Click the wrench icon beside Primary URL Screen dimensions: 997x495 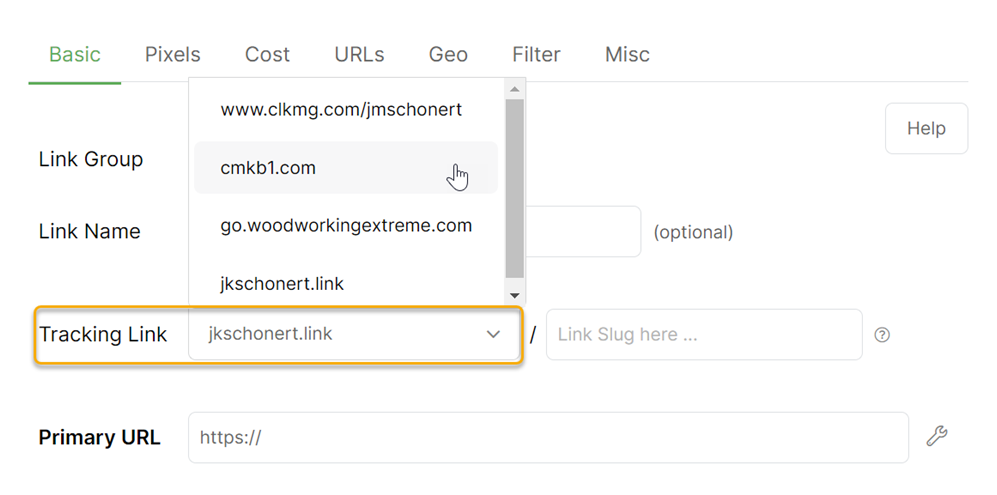coord(936,436)
